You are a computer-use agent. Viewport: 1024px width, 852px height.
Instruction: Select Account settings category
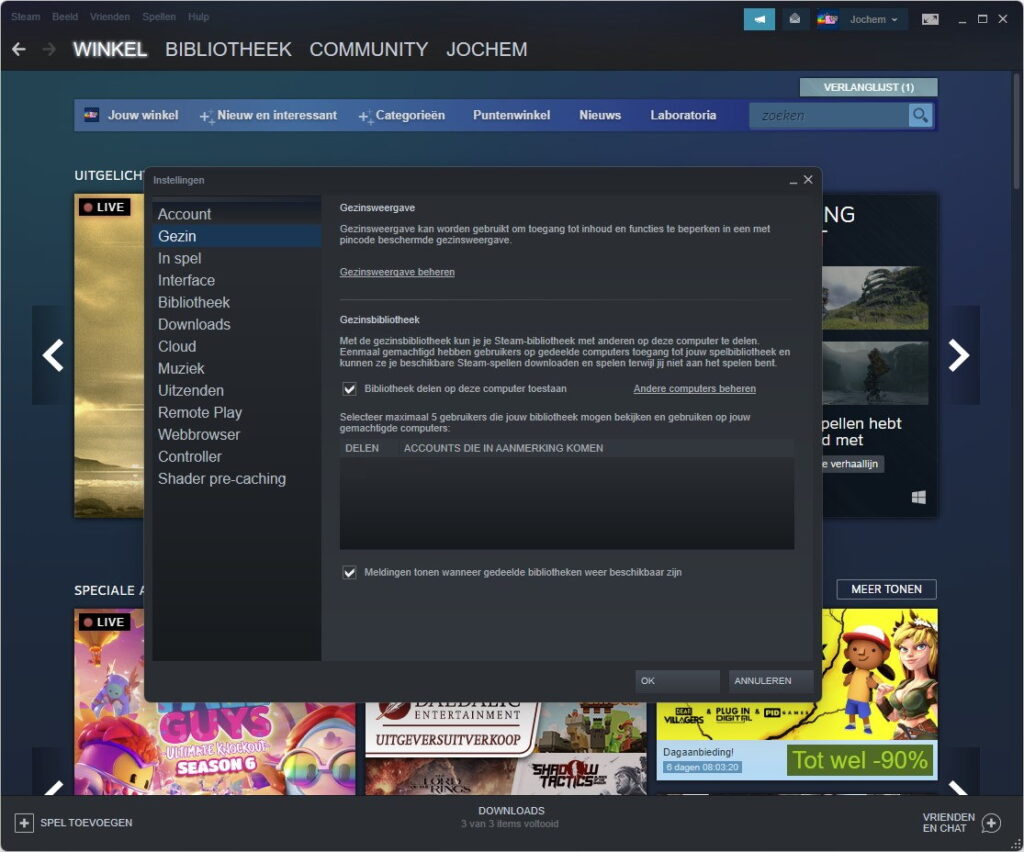(x=236, y=214)
